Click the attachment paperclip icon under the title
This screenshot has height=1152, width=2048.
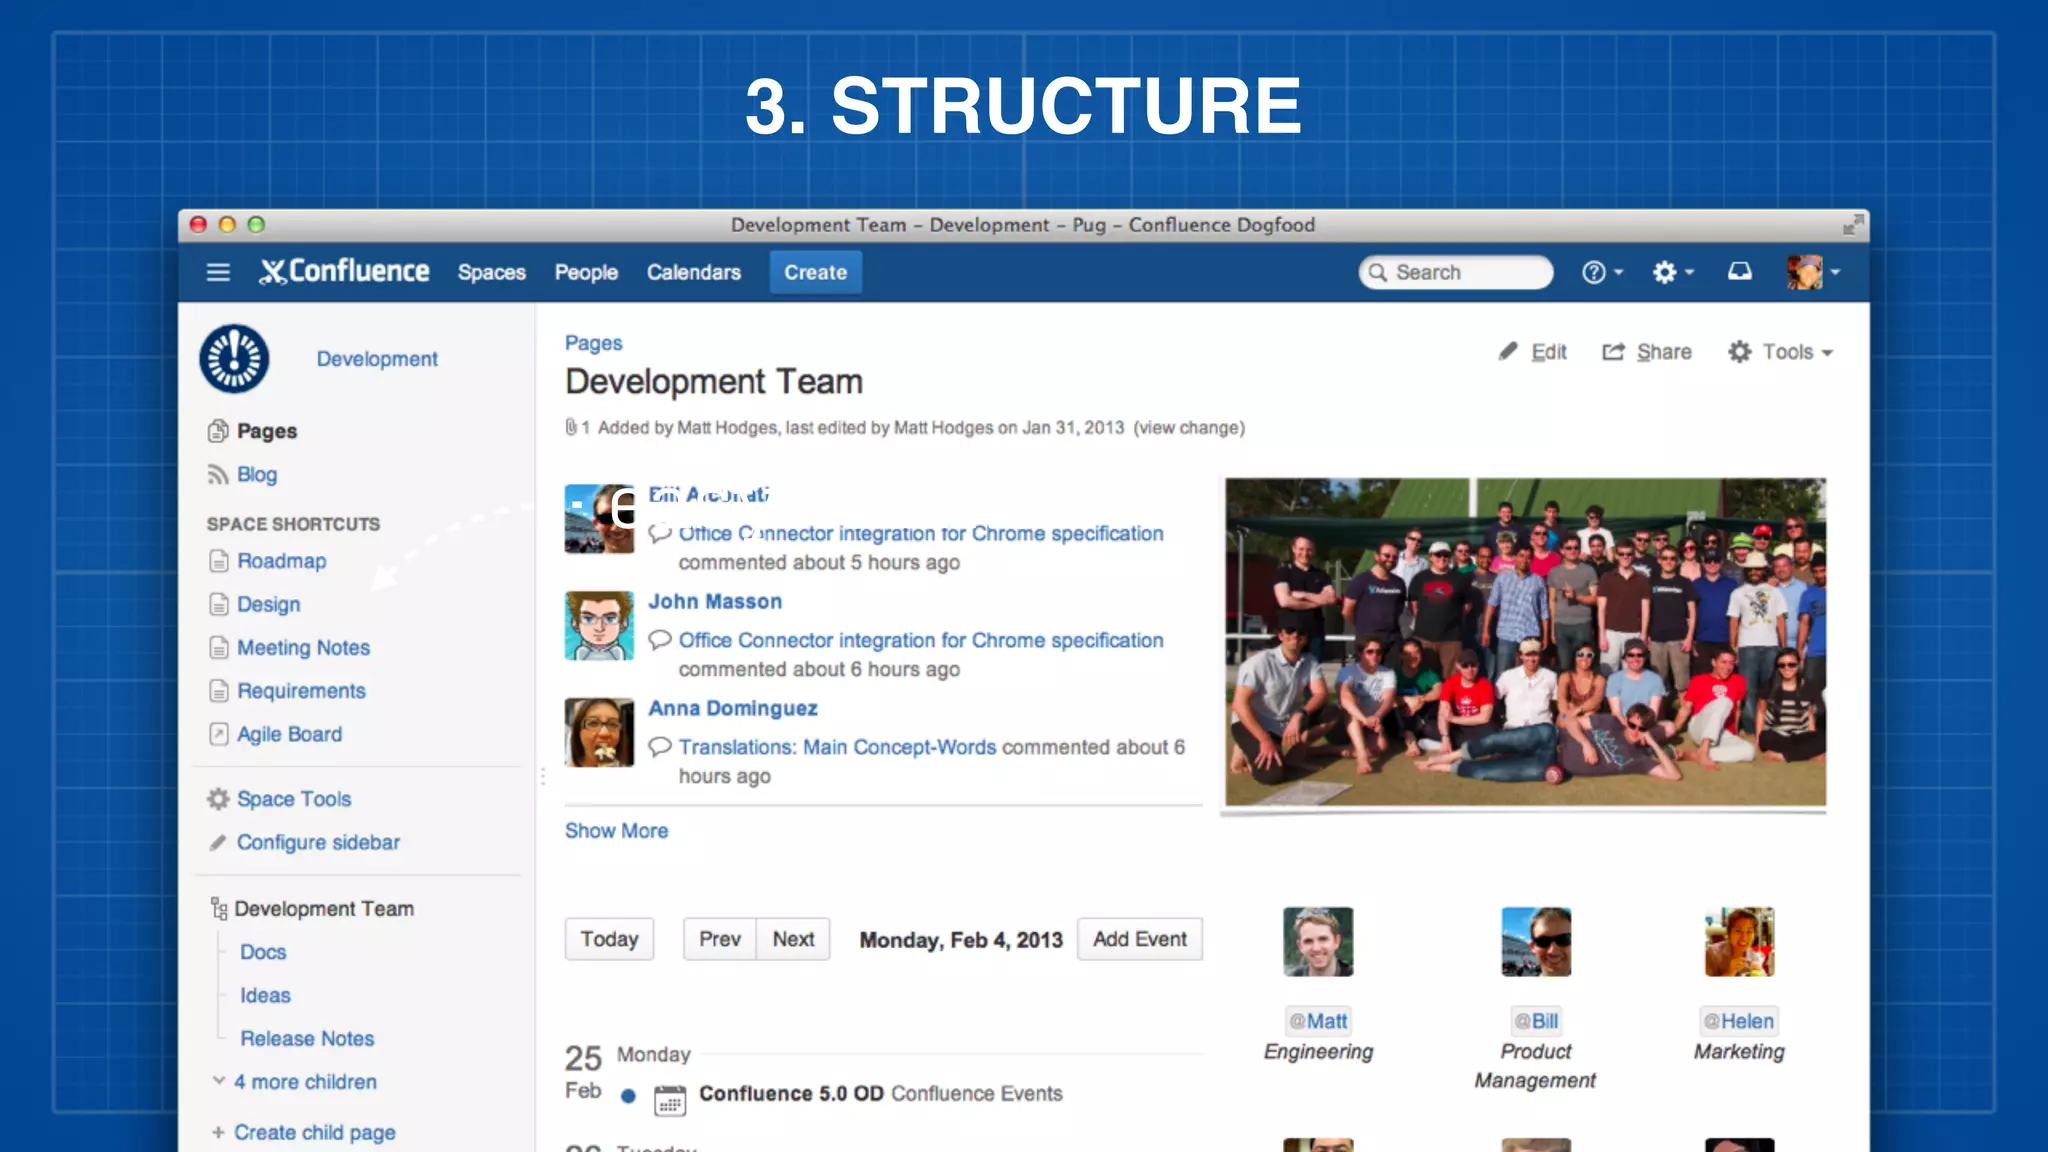571,427
